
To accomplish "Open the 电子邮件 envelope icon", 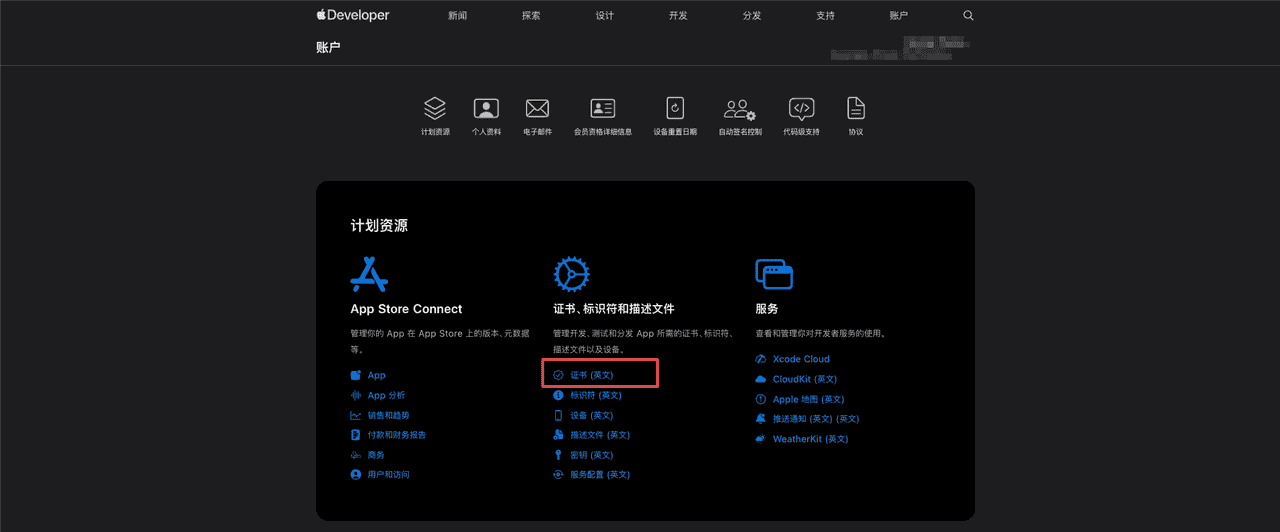I will (x=537, y=108).
